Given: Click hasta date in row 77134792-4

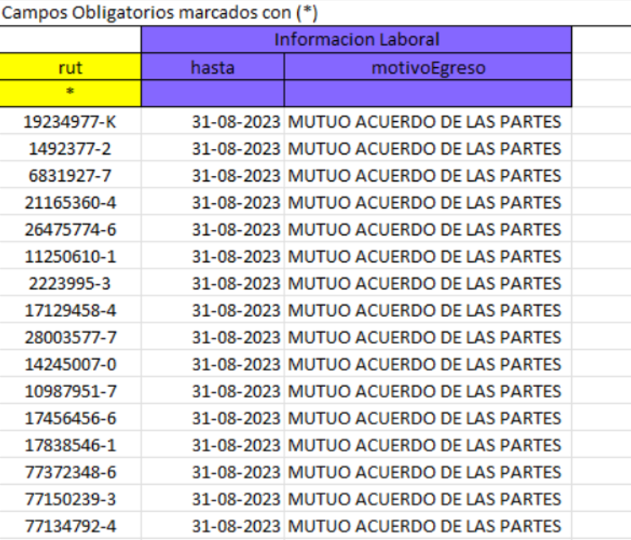Looking at the screenshot, I should pos(213,526).
